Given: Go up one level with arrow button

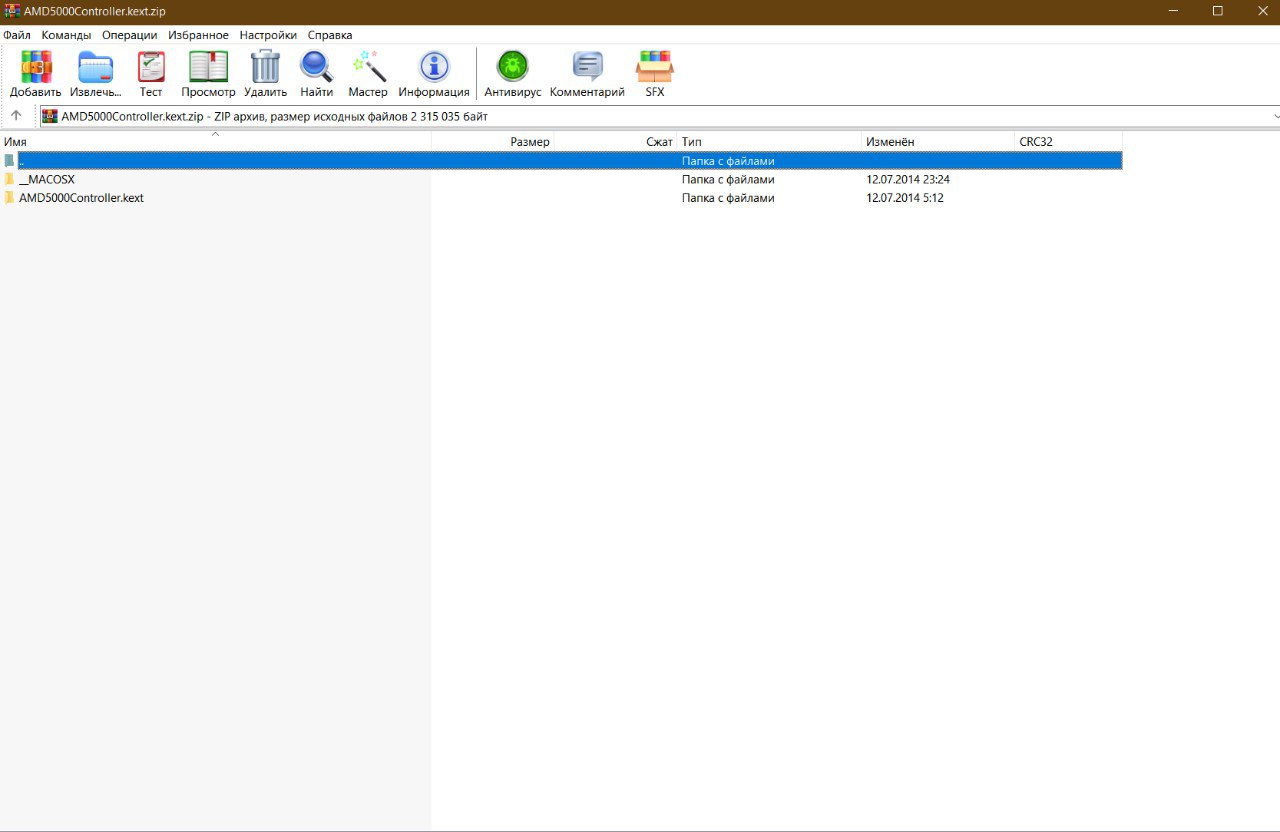Looking at the screenshot, I should point(16,116).
